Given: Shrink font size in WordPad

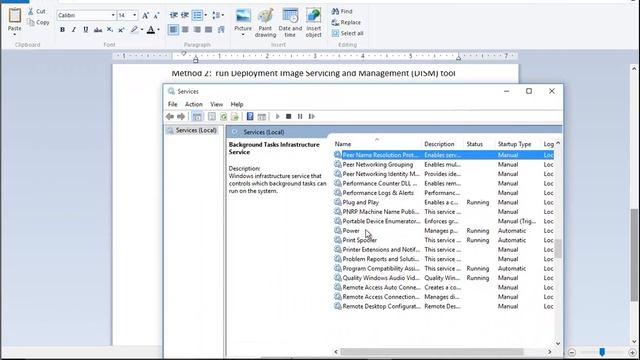Looking at the screenshot, I should click(x=156, y=16).
